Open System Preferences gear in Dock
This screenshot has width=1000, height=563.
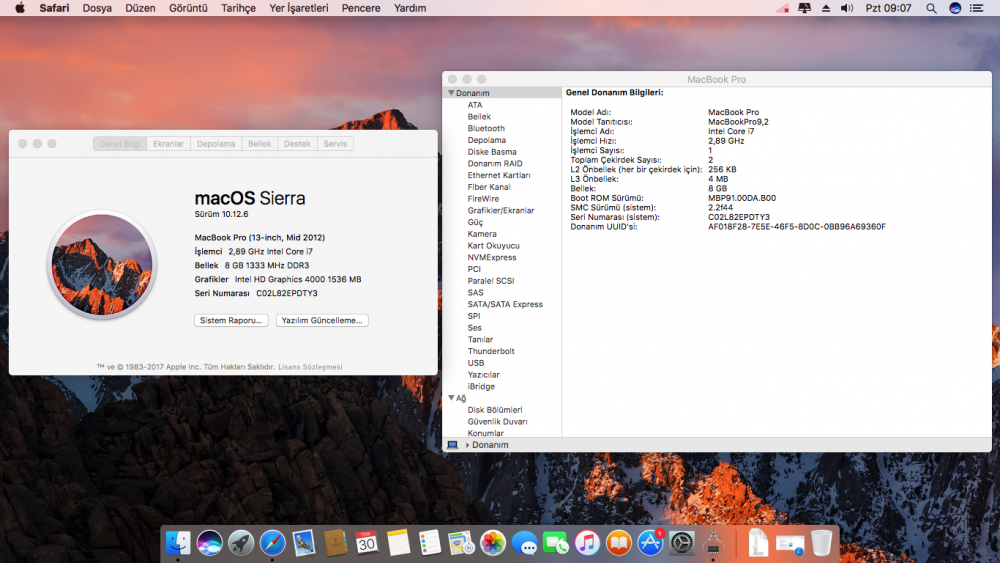point(682,543)
